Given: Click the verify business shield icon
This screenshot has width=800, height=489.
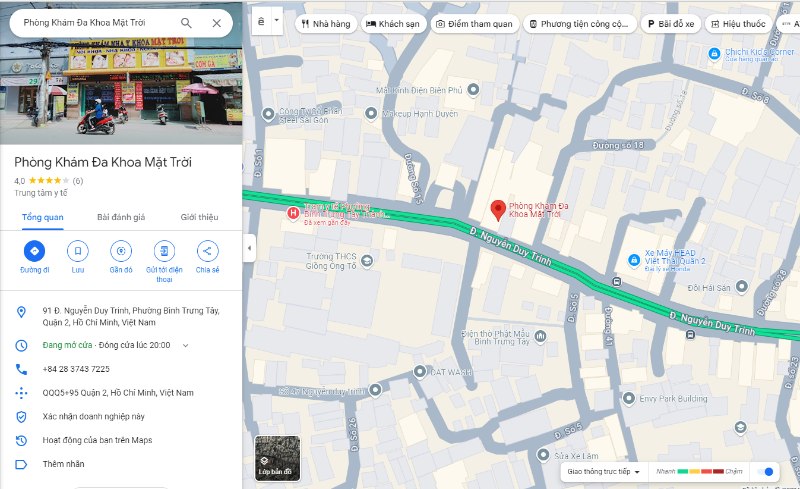Looking at the screenshot, I should pos(21,417).
